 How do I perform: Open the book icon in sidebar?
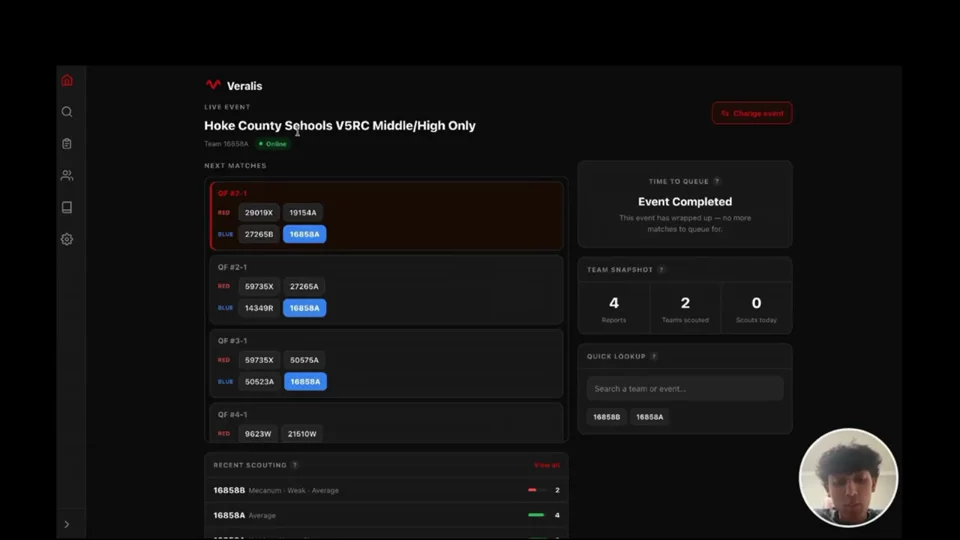(x=67, y=208)
